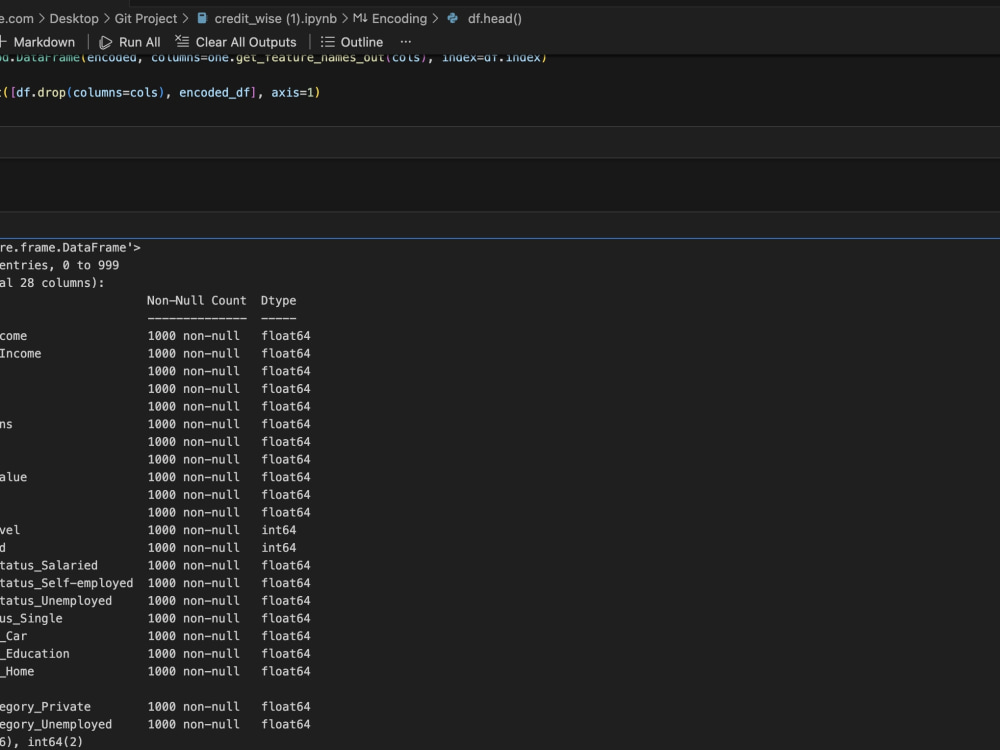Open the Encoding breadcrumb section
The width and height of the screenshot is (1000, 750).
[399, 18]
